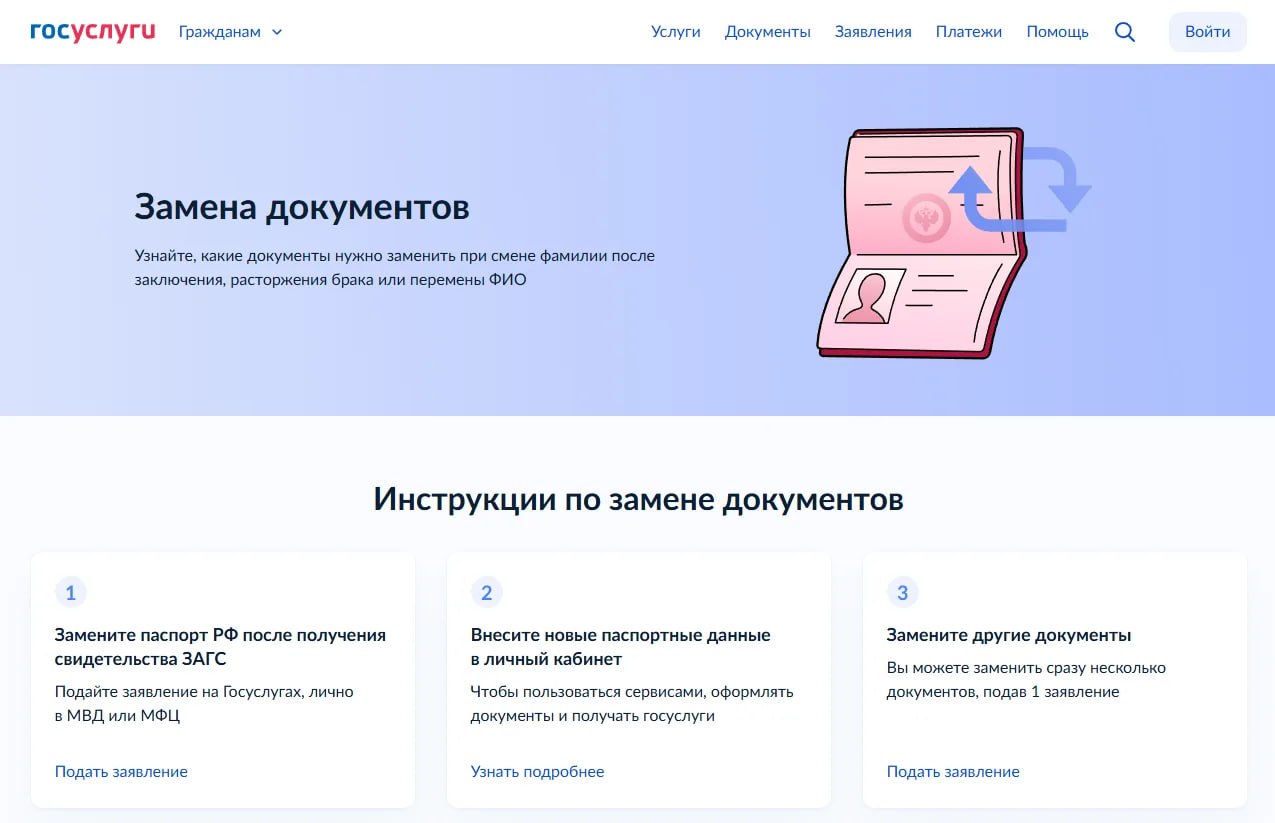Select the step 3 number badge

(x=902, y=592)
